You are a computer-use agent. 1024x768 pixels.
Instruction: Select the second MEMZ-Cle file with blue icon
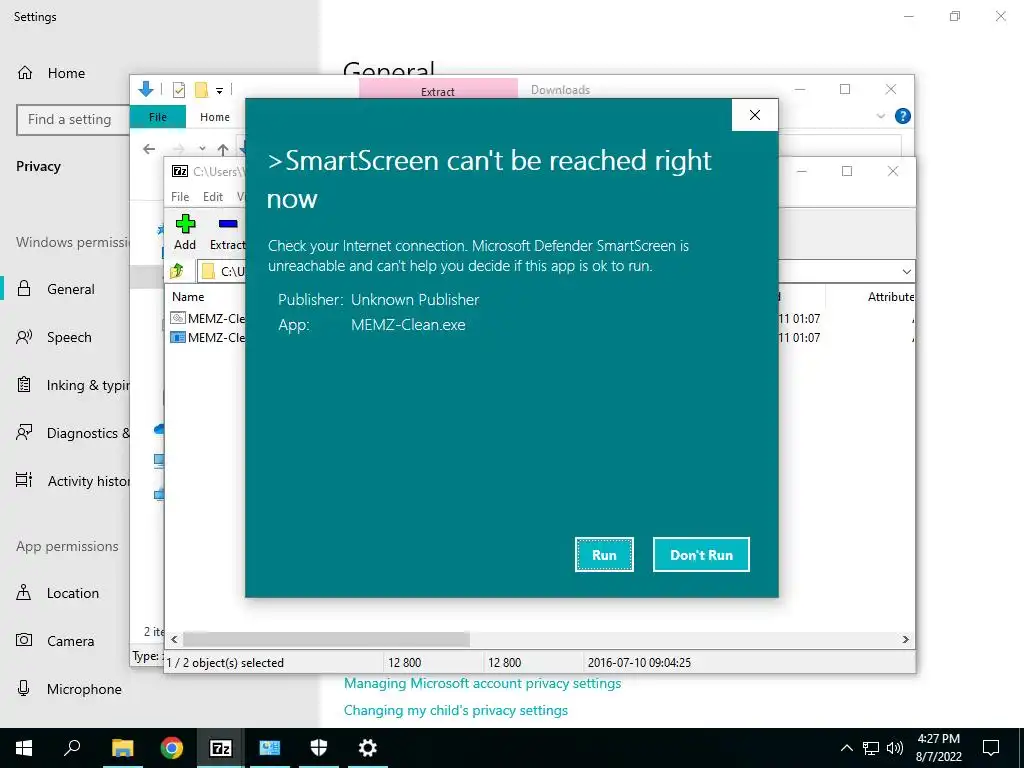208,338
